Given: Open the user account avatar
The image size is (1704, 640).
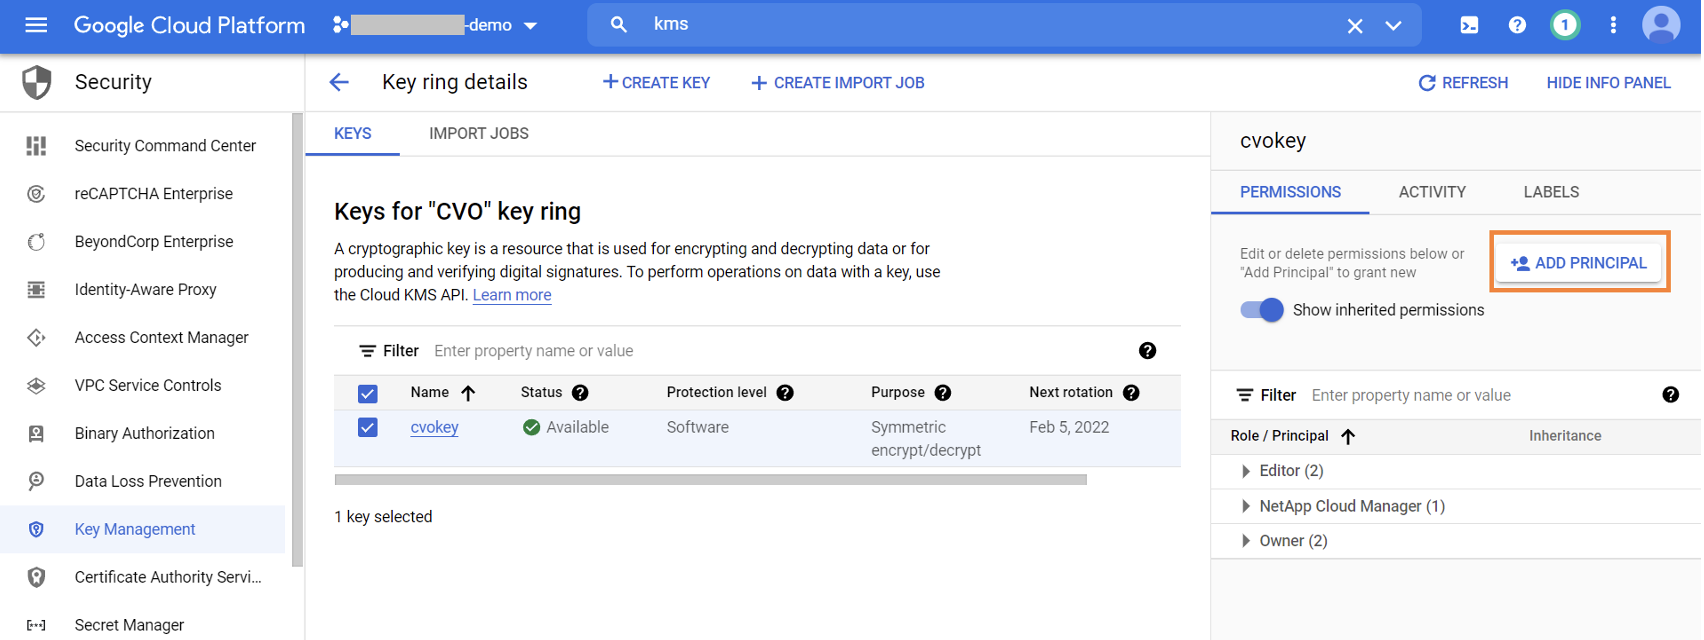Looking at the screenshot, I should coord(1661,25).
